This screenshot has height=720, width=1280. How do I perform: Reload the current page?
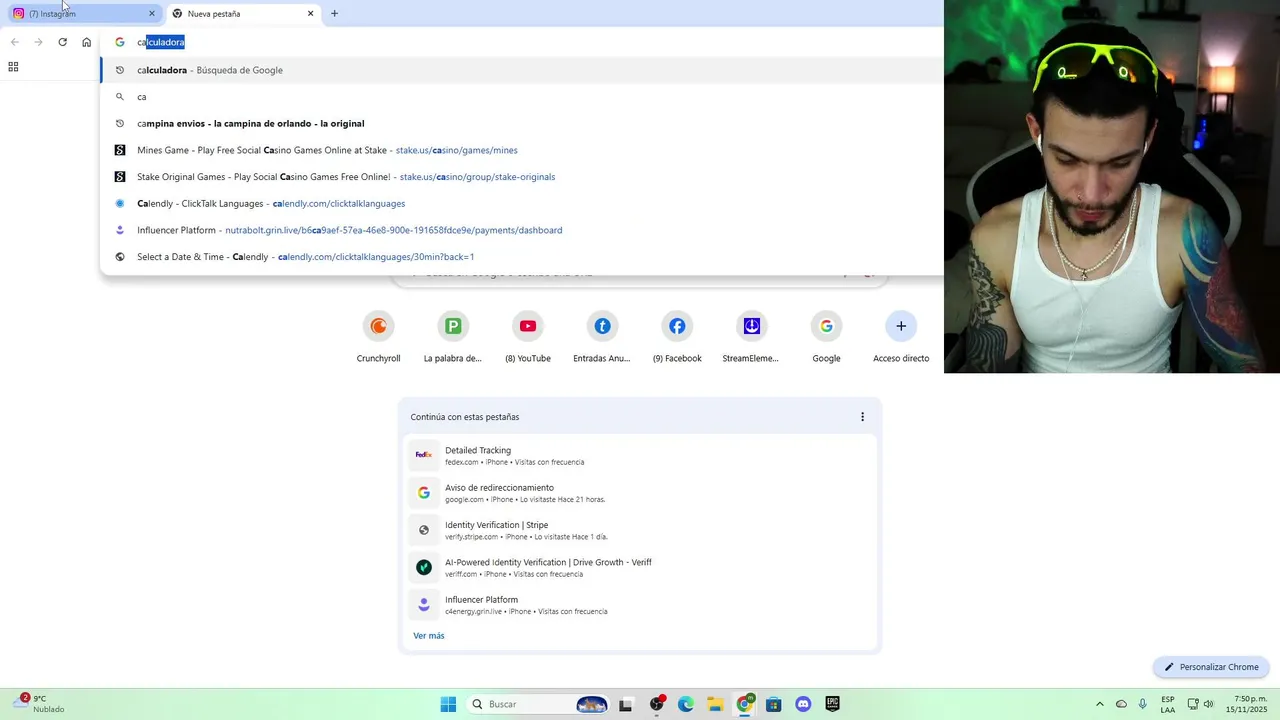coord(62,42)
